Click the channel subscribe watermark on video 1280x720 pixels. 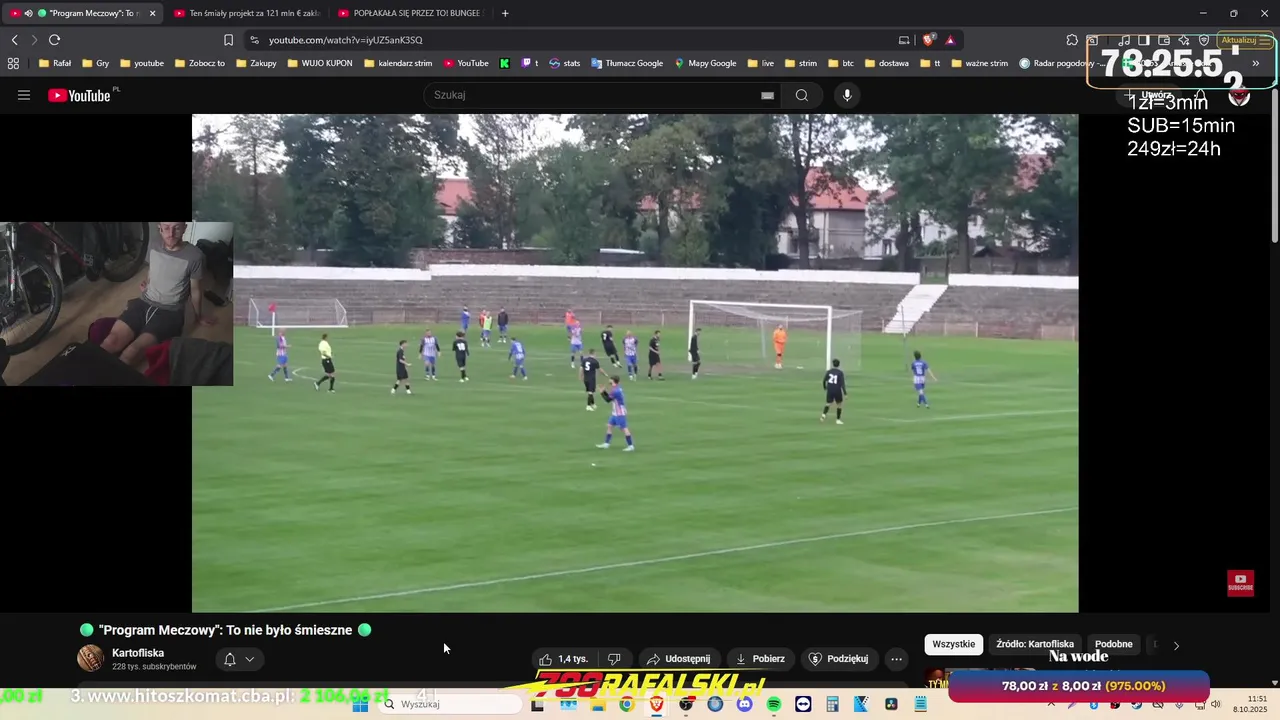[x=1240, y=583]
